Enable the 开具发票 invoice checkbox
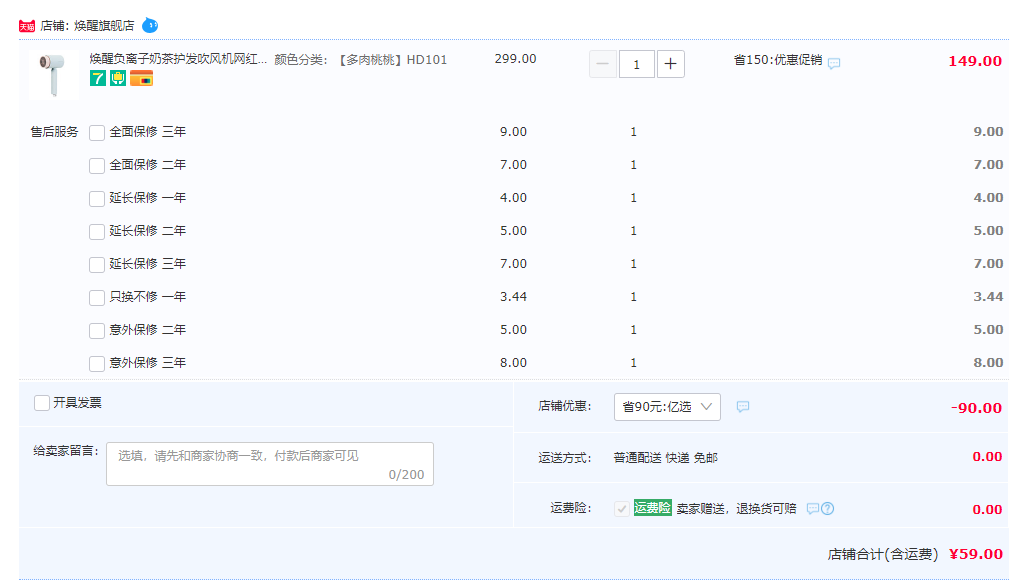The height and width of the screenshot is (582, 1020). pyautogui.click(x=42, y=403)
